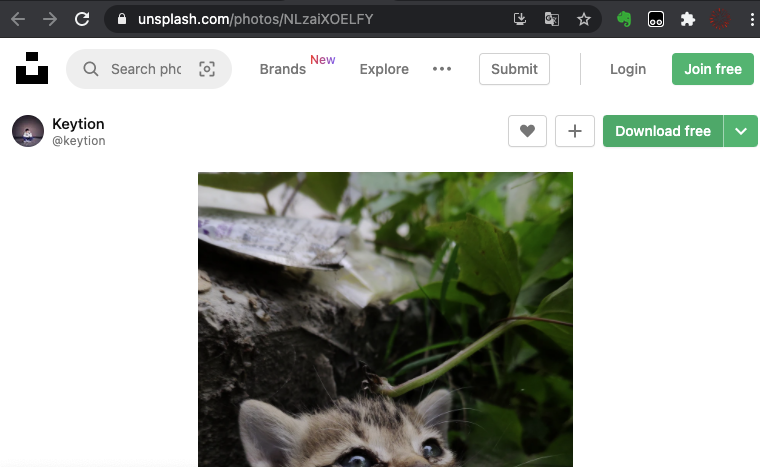Like the photo with heart button
This screenshot has width=760, height=467.
pos(527,131)
